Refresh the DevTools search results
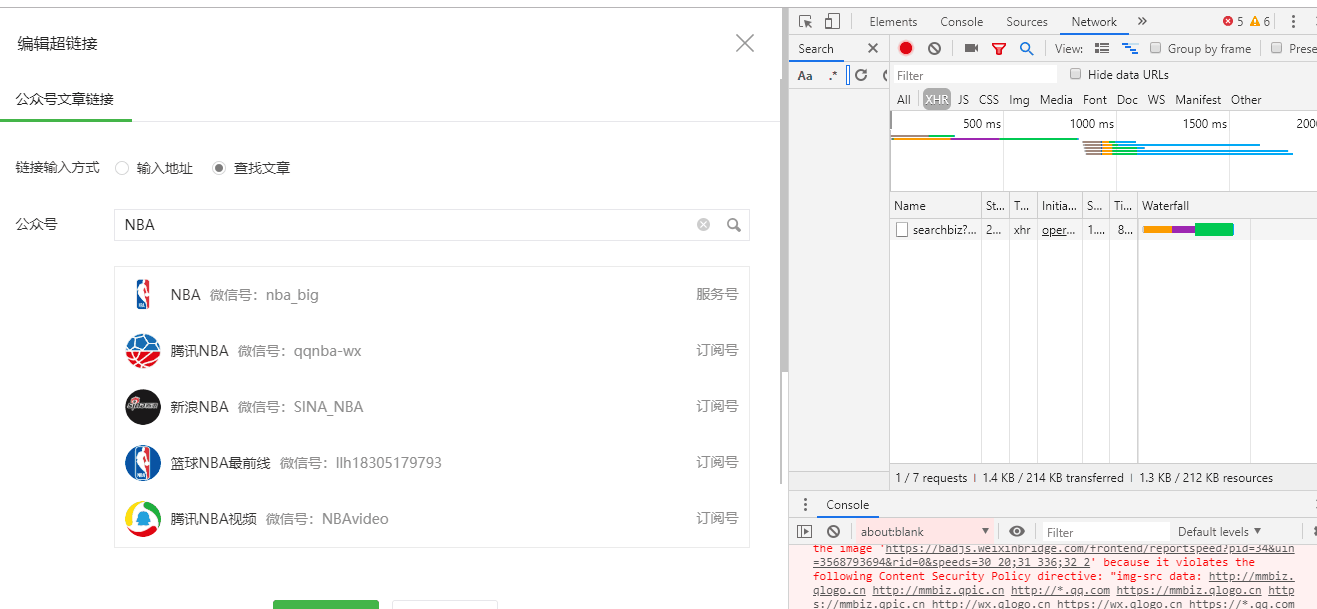 click(x=861, y=75)
